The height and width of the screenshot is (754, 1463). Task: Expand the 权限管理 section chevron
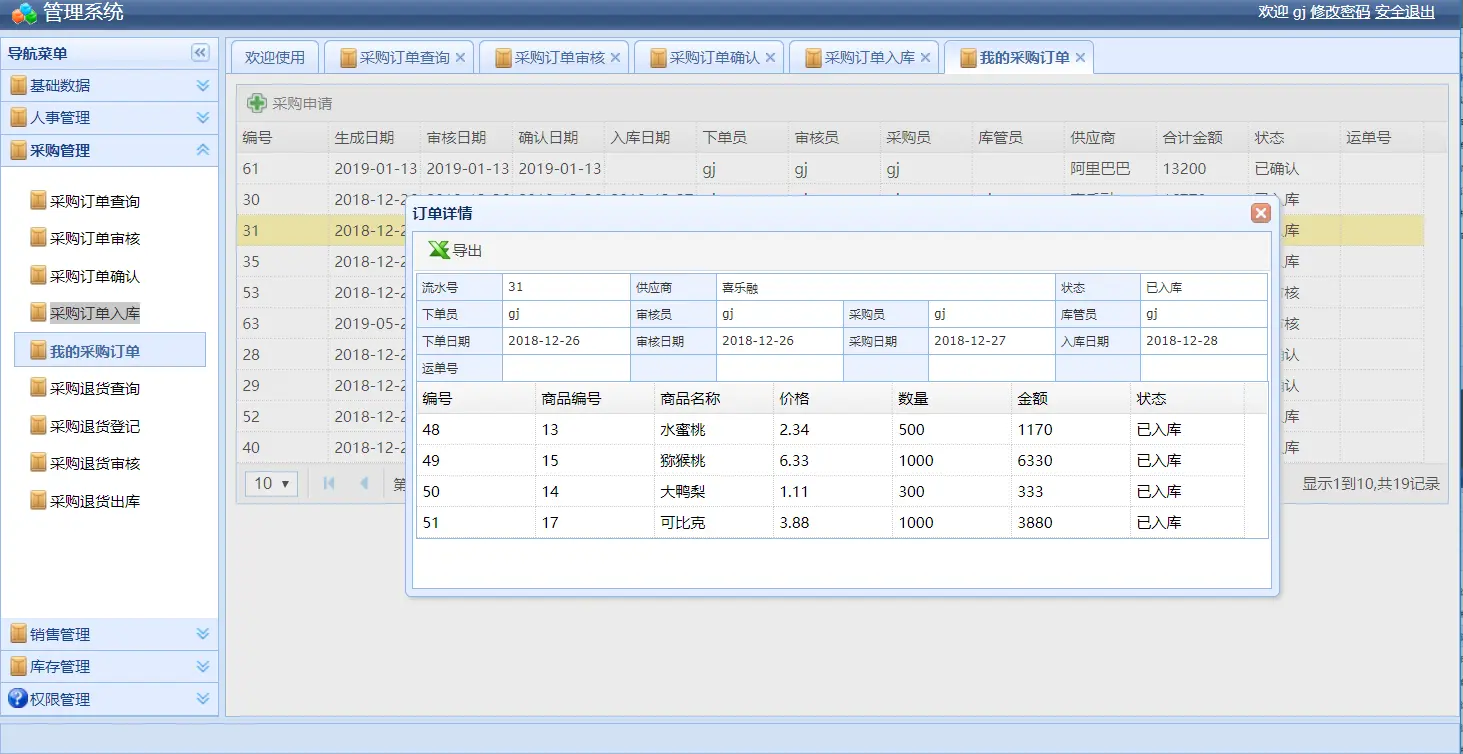pos(203,698)
